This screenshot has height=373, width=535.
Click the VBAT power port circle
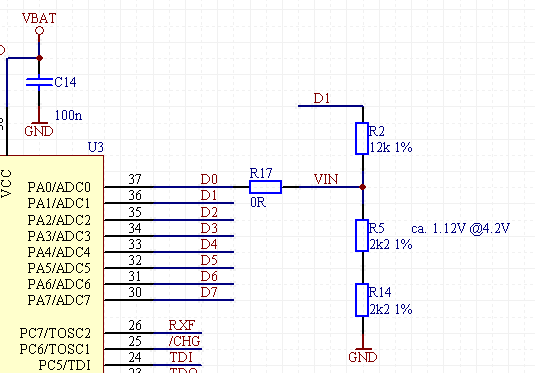click(40, 31)
